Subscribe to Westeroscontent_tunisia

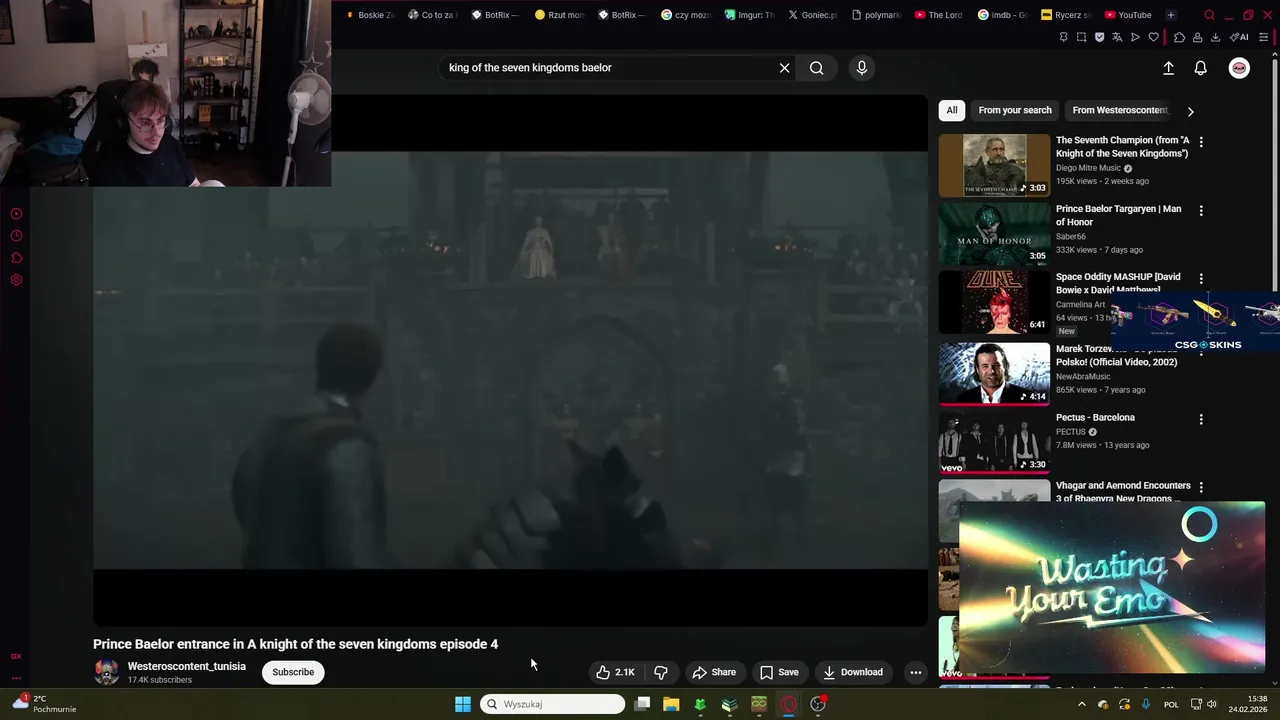(293, 672)
